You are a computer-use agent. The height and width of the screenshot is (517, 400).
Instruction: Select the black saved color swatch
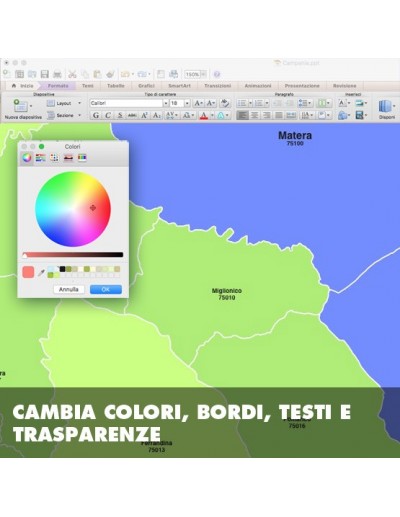tap(62, 269)
